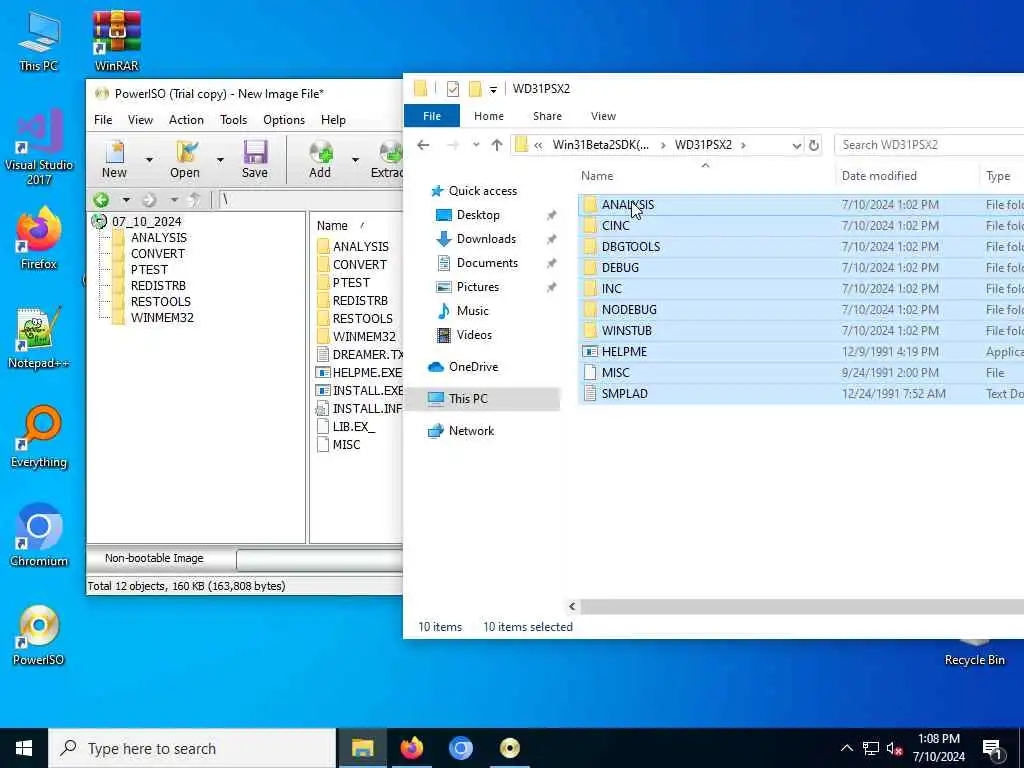Click the Extract toolbar icon in PowerISO
Viewport: 1024px width, 768px height.
click(388, 159)
